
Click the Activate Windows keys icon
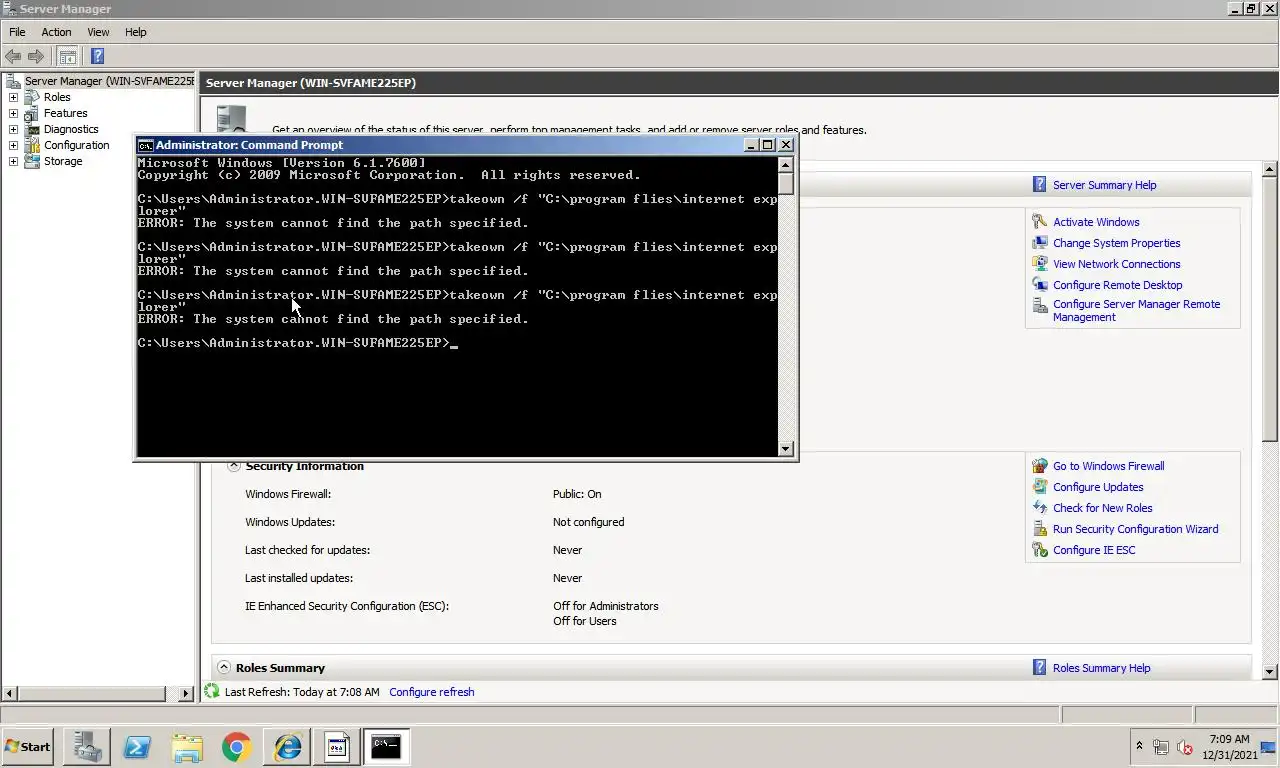click(1040, 222)
